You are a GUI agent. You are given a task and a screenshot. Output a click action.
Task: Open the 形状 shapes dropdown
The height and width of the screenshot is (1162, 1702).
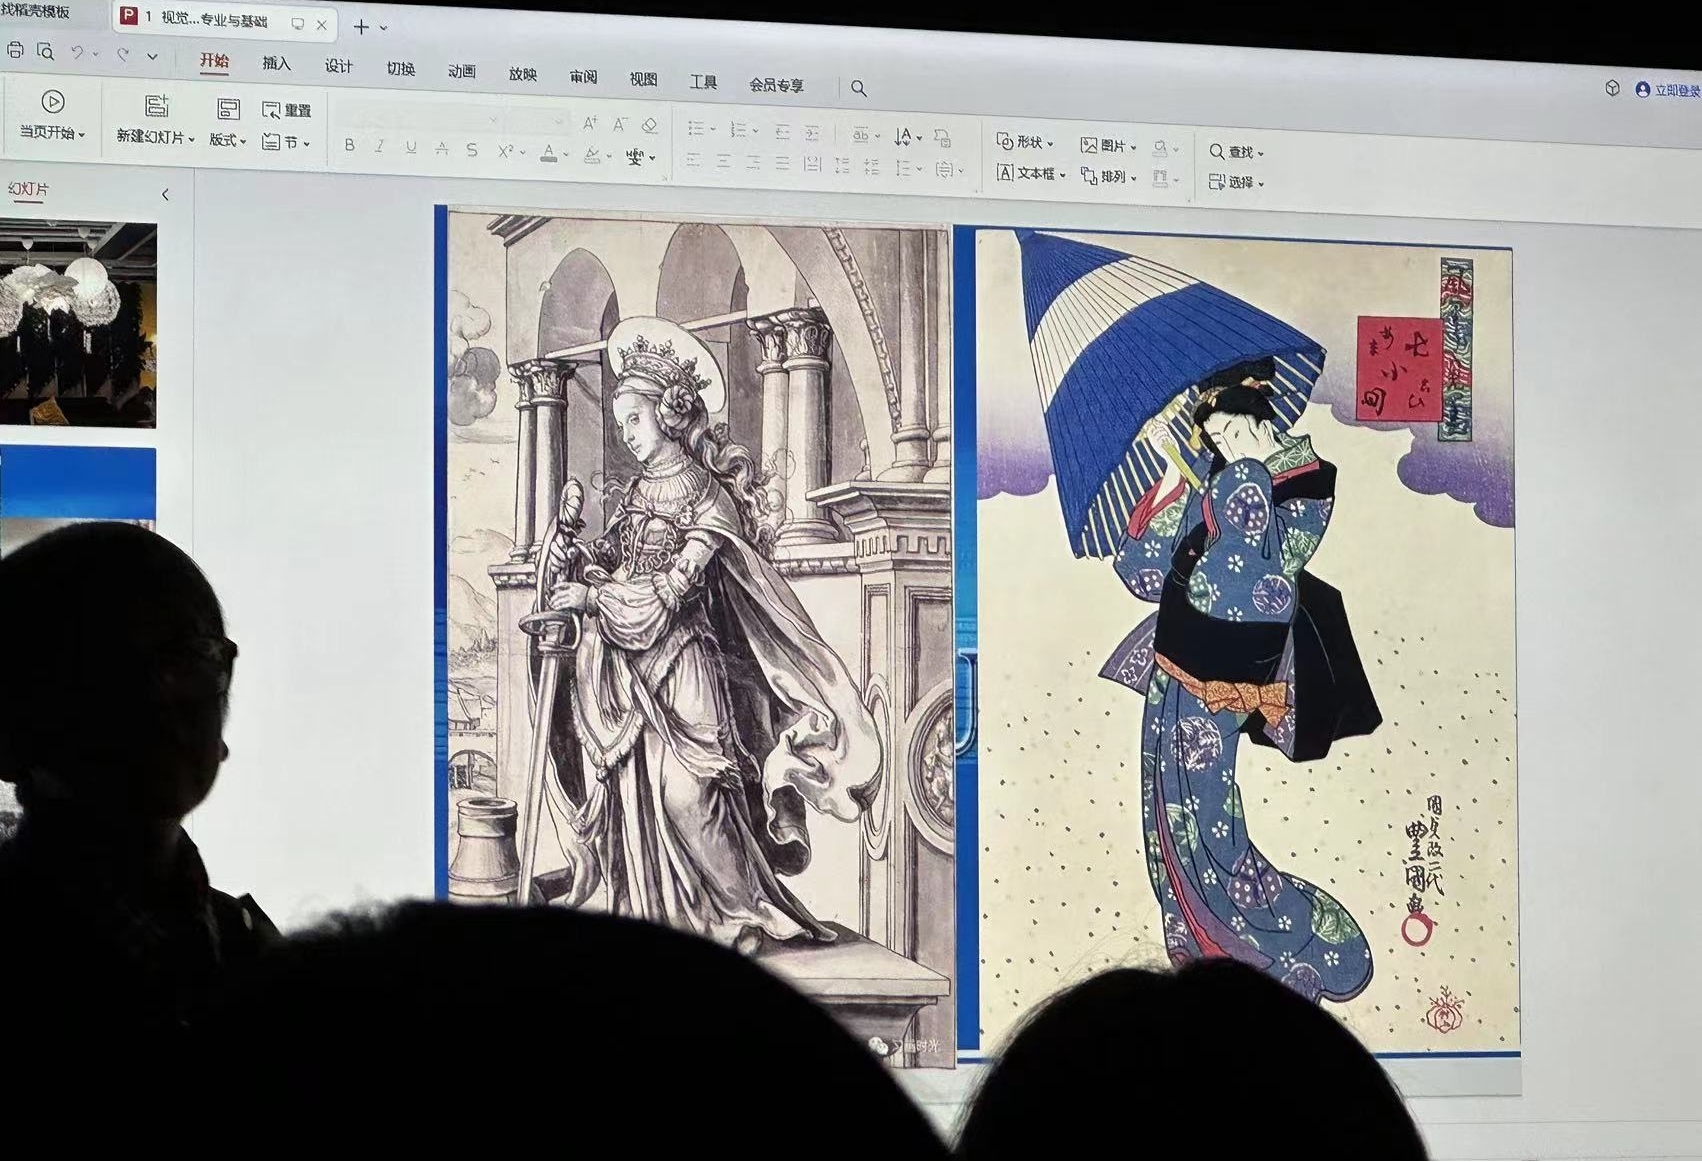1050,143
